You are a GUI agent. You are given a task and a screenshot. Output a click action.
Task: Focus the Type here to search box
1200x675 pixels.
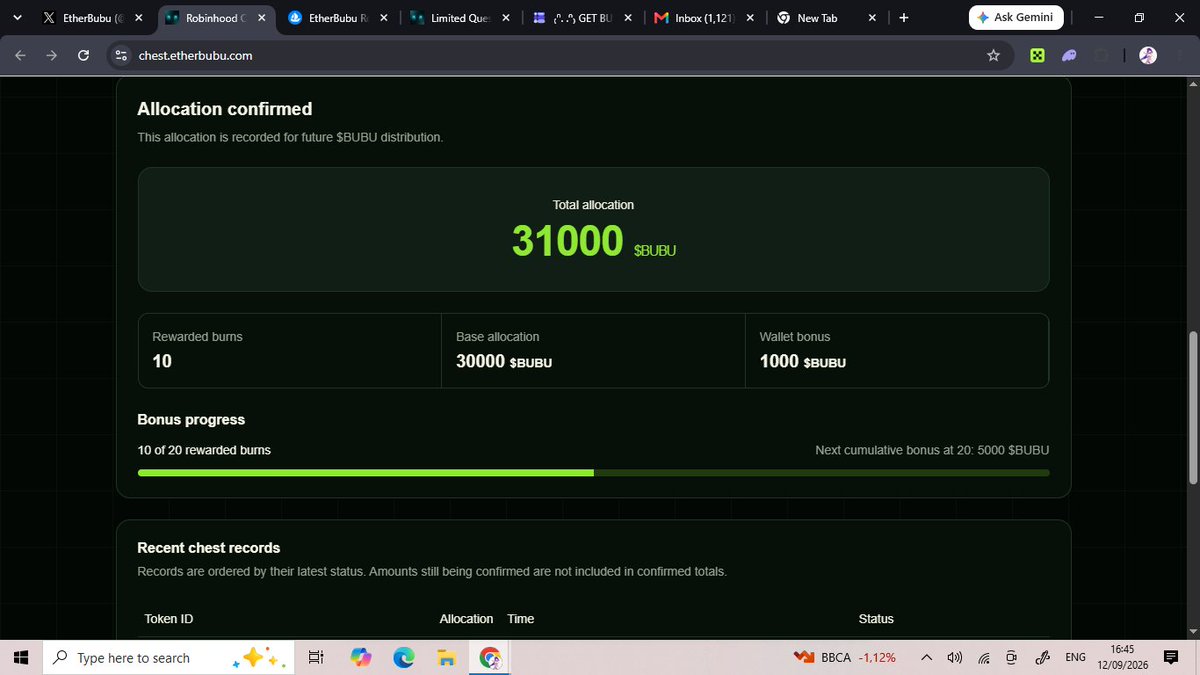point(168,657)
